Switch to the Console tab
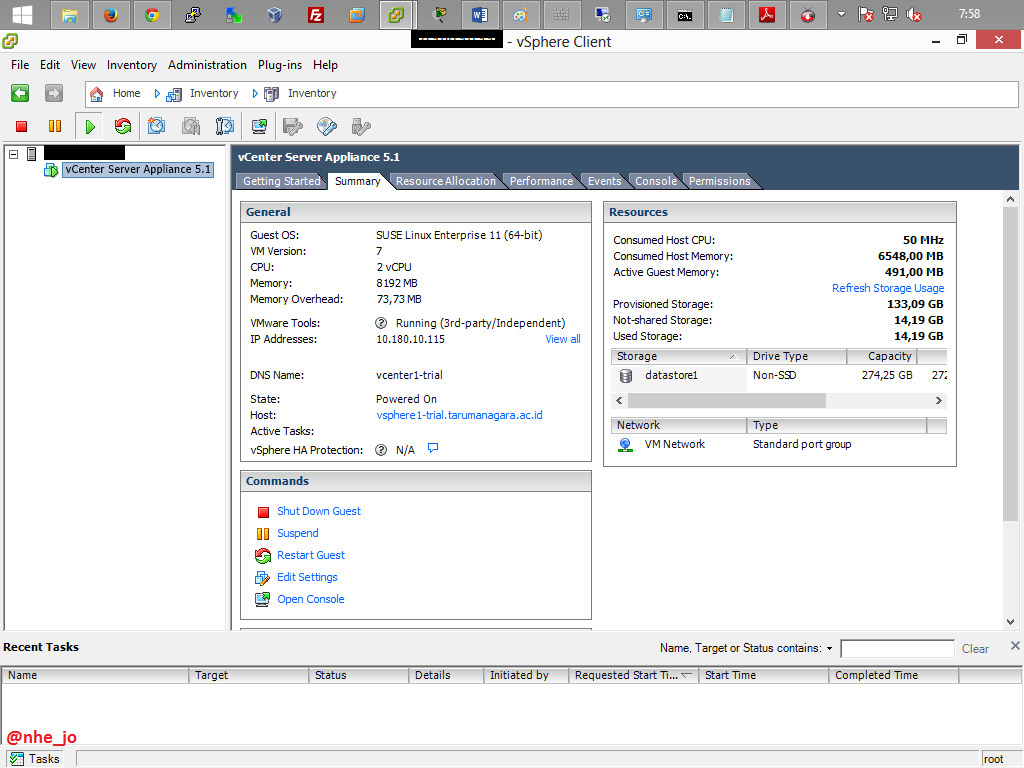1024x768 pixels. [656, 182]
